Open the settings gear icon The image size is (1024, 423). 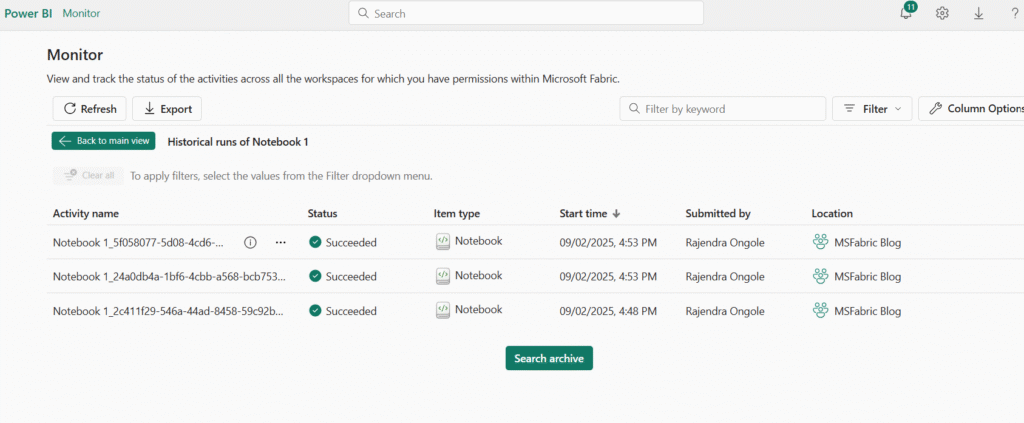(x=942, y=13)
